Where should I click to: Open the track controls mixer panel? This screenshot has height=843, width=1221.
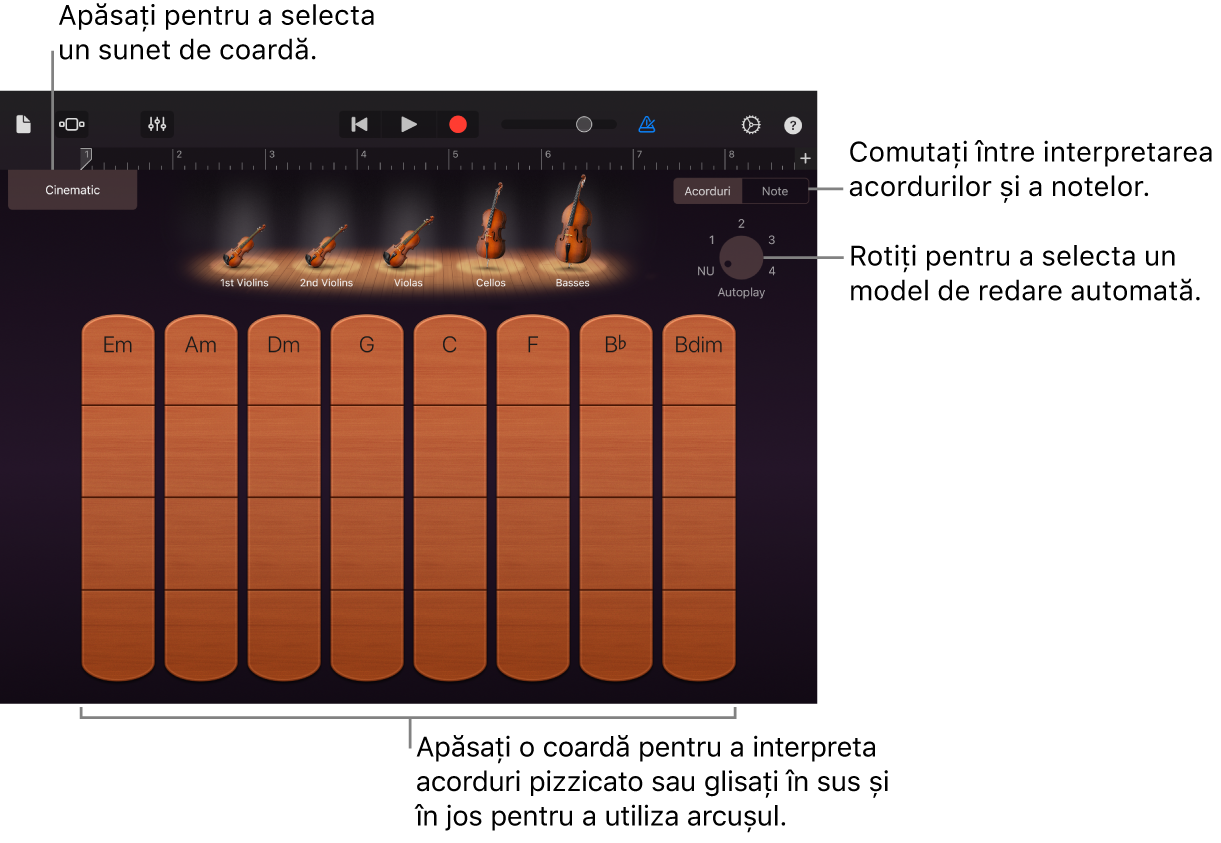point(157,124)
